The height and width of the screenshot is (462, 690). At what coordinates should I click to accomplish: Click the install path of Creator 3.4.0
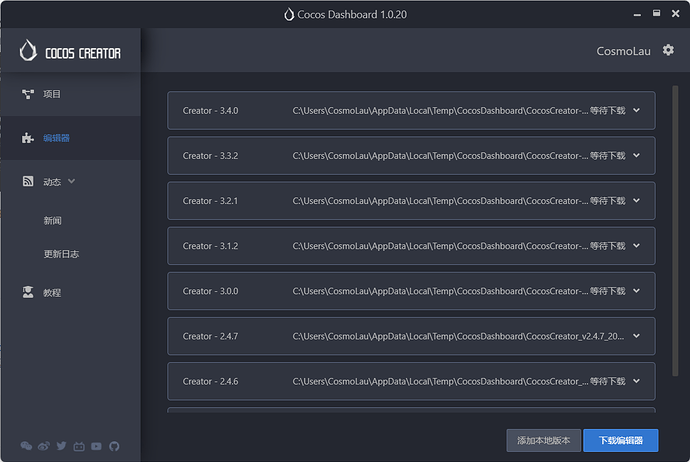point(440,110)
